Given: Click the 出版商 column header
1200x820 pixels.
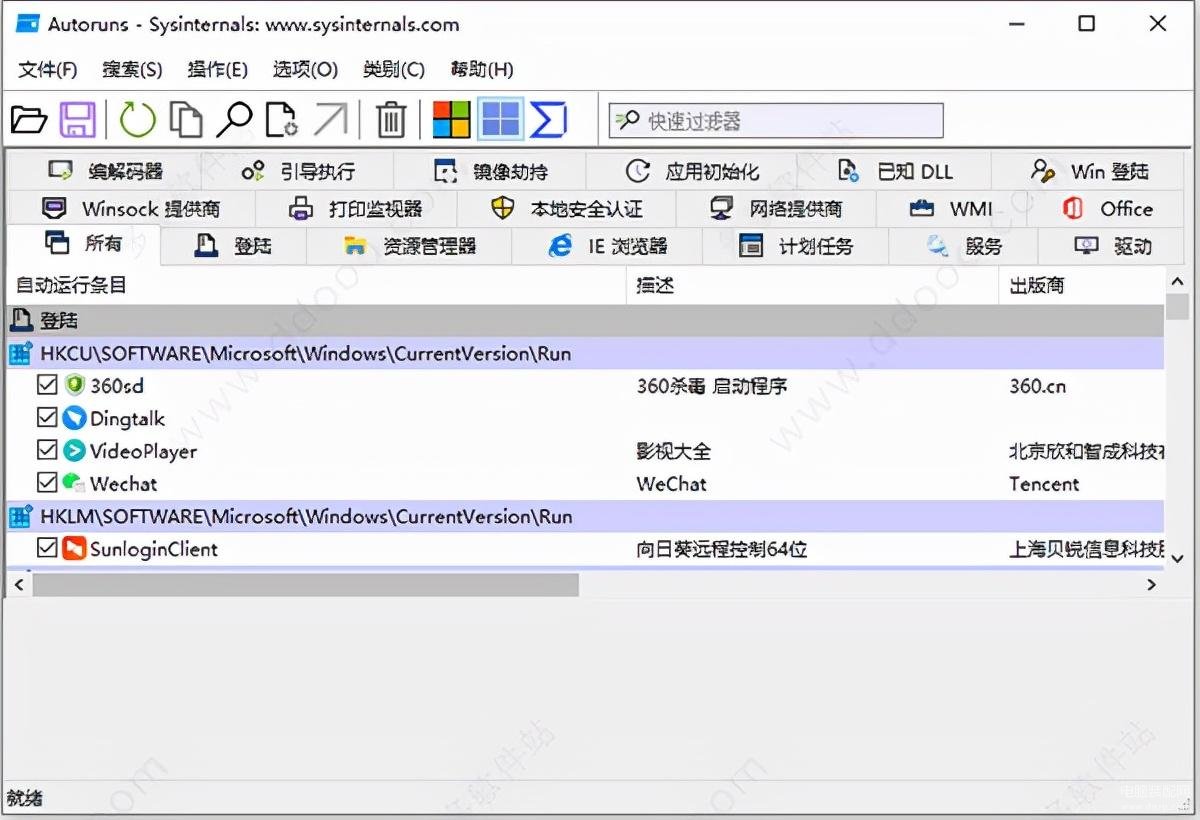Looking at the screenshot, I should pos(1082,286).
